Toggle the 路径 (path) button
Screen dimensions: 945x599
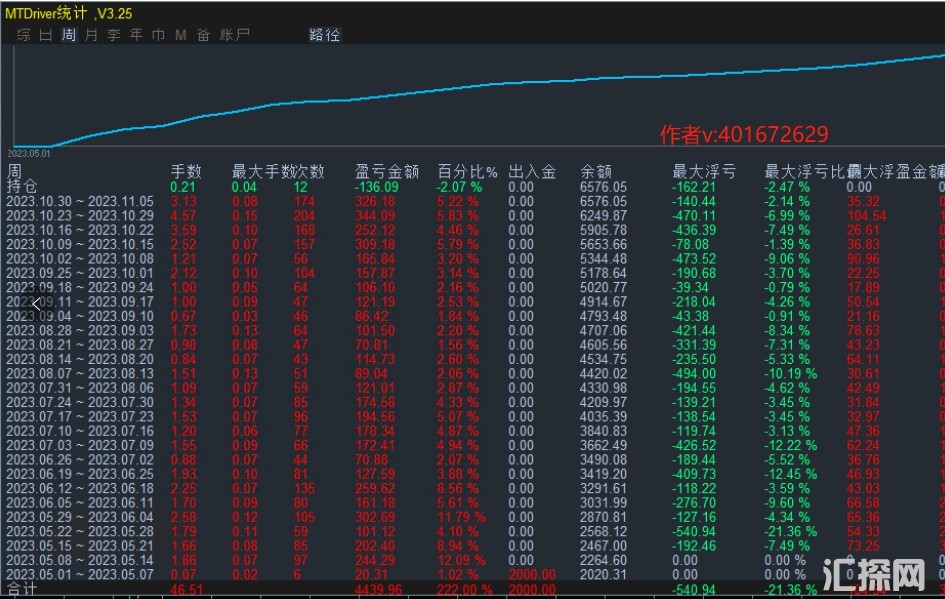pyautogui.click(x=325, y=35)
